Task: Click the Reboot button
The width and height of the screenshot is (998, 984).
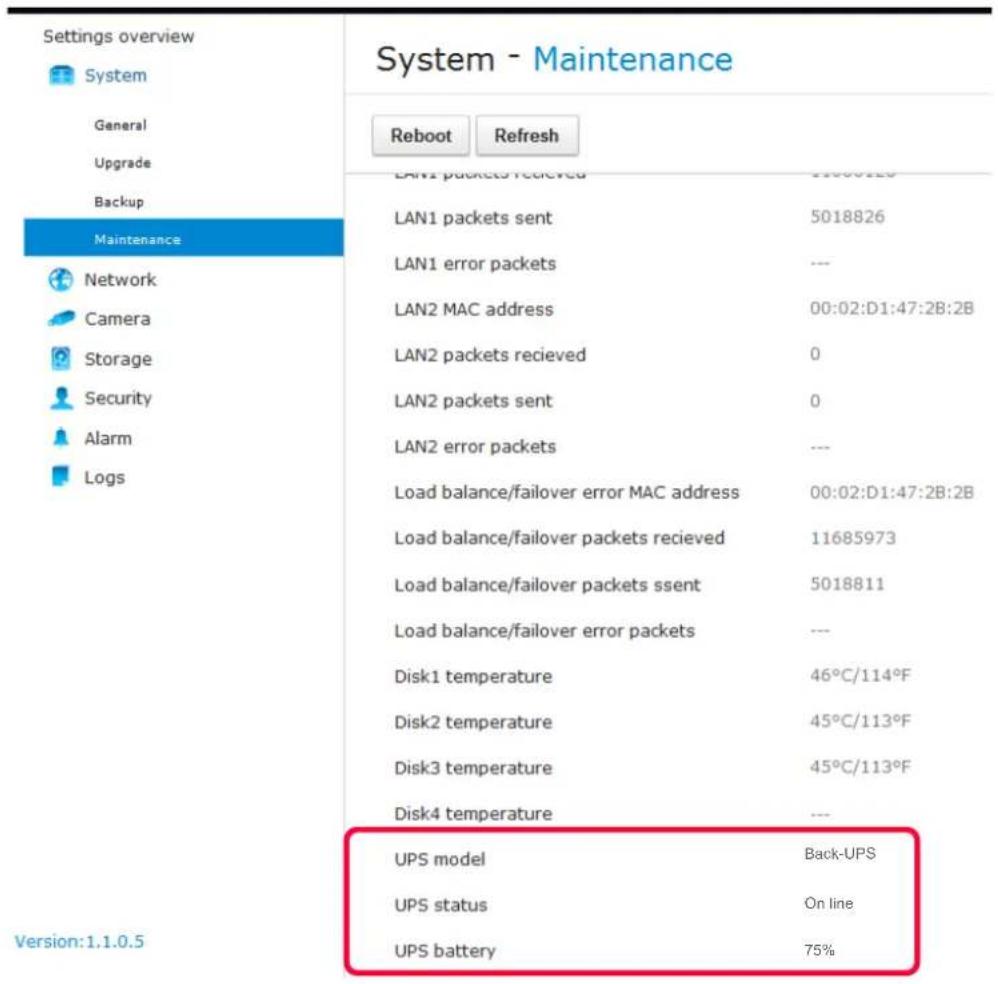Action: coord(421,136)
